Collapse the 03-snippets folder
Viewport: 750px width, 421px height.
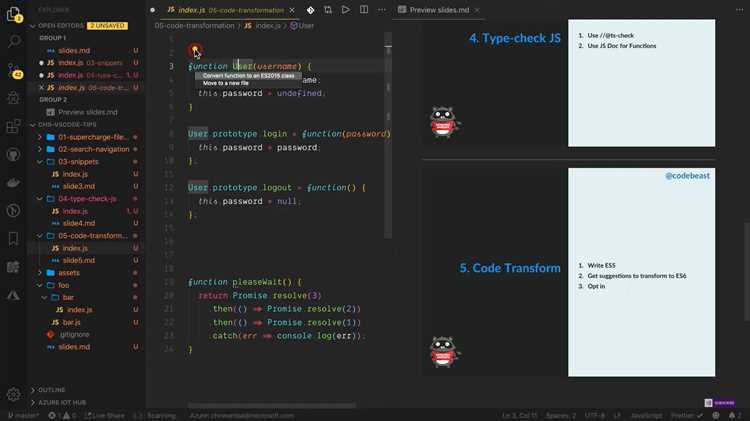[40, 162]
